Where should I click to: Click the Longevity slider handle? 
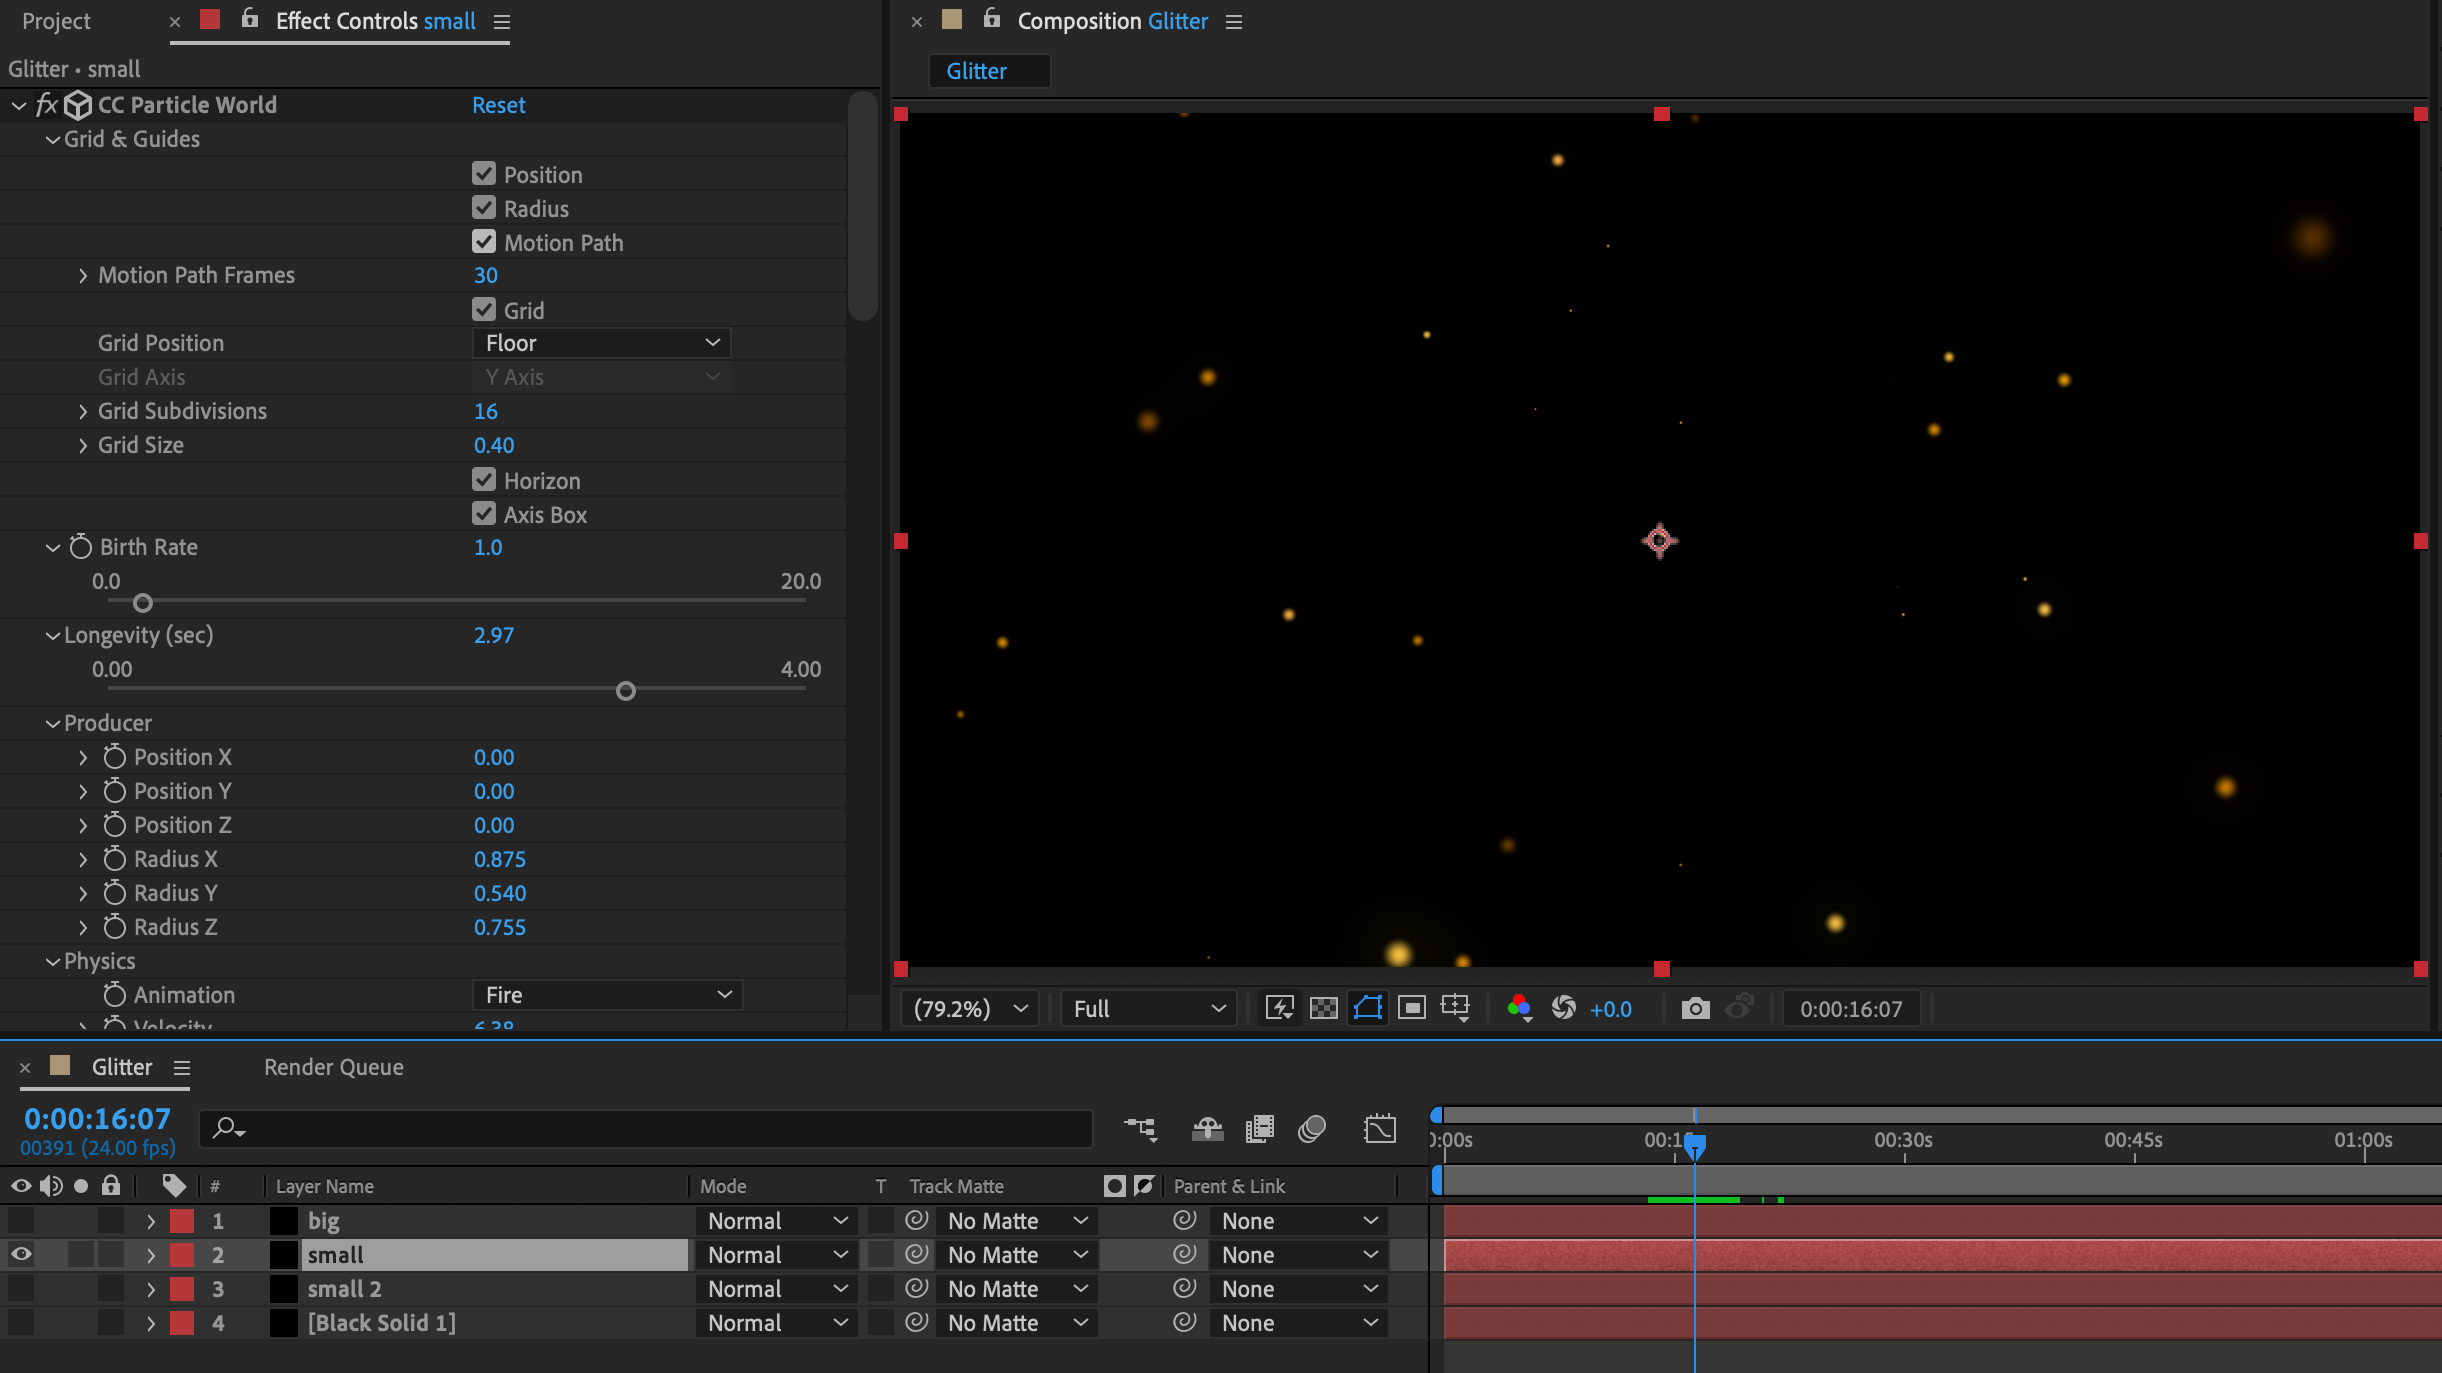pyautogui.click(x=626, y=691)
